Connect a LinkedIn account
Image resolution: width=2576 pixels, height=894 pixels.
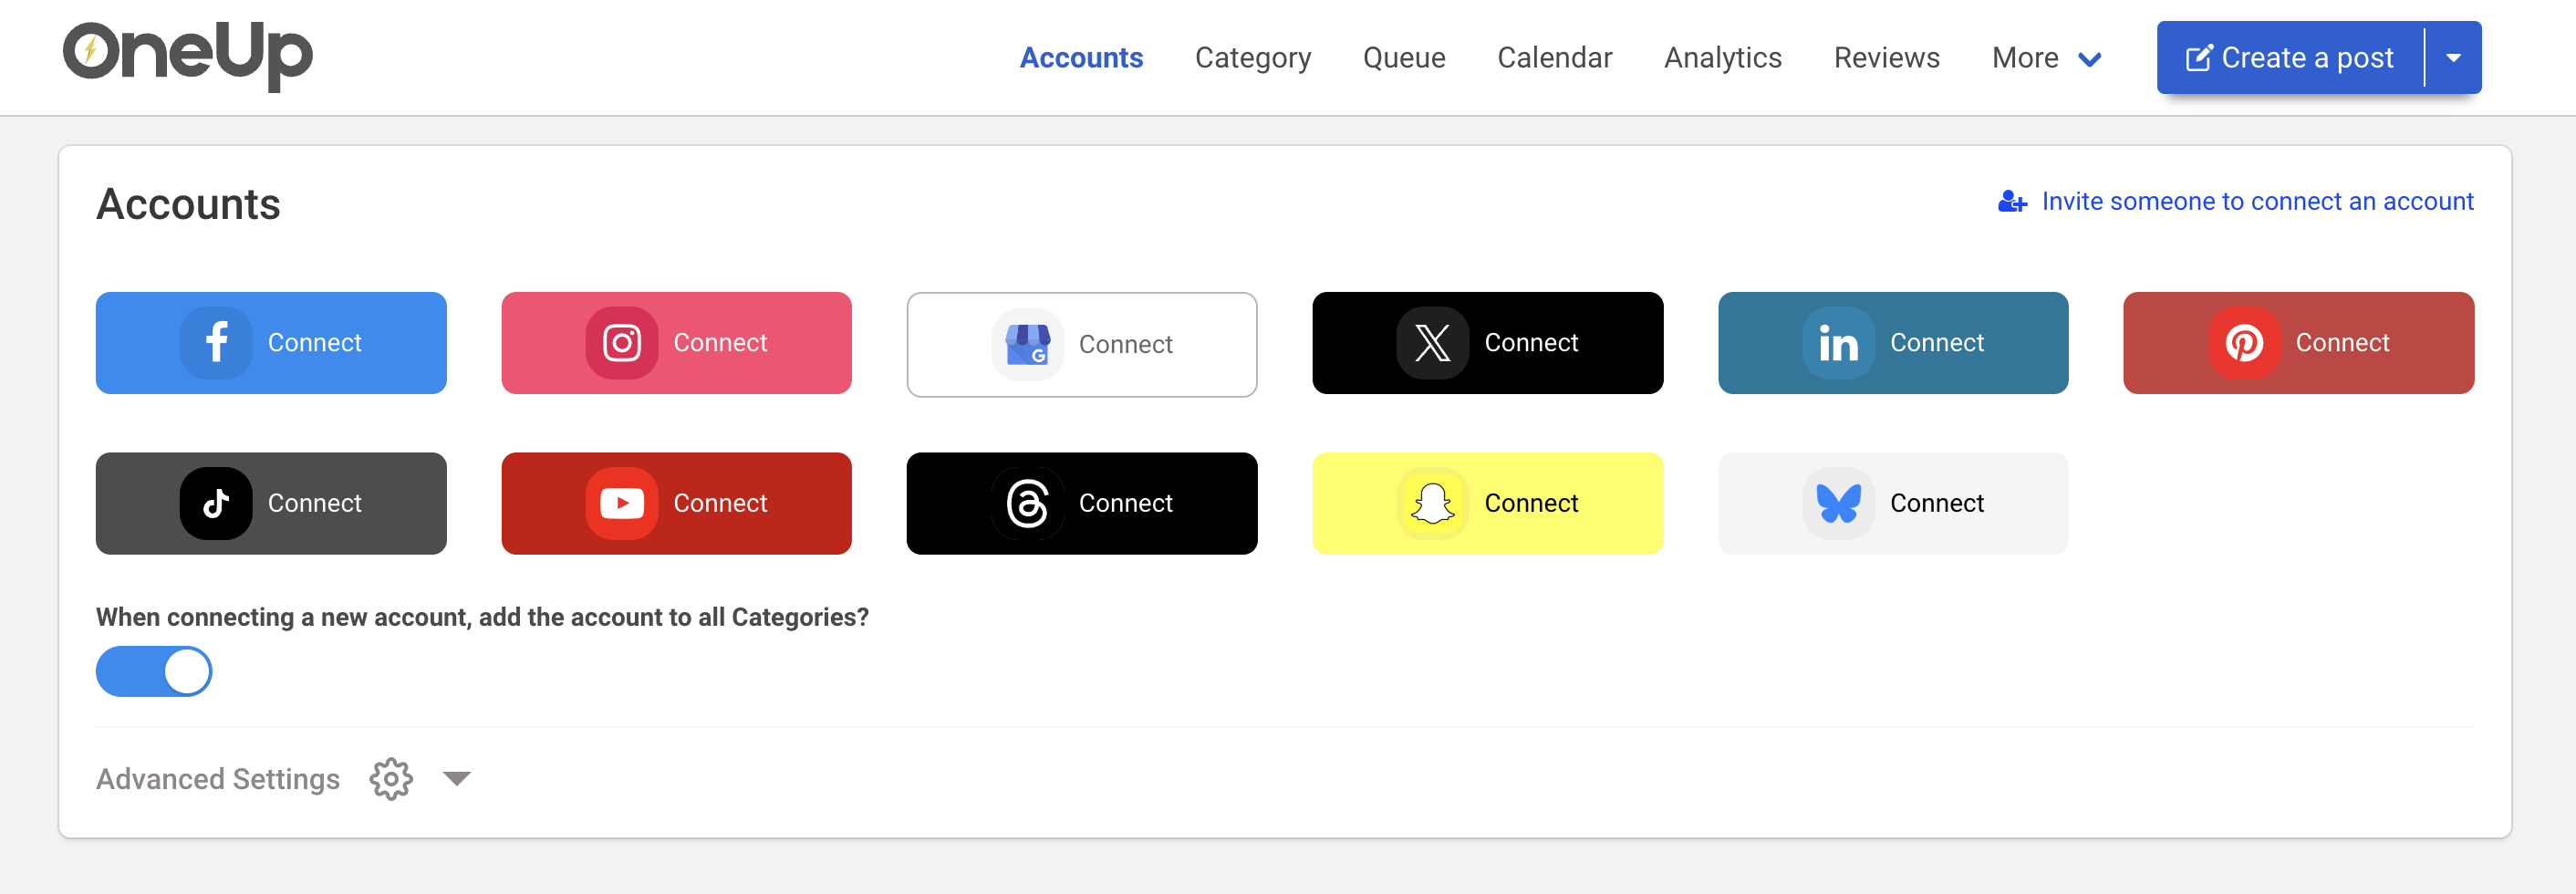1893,343
